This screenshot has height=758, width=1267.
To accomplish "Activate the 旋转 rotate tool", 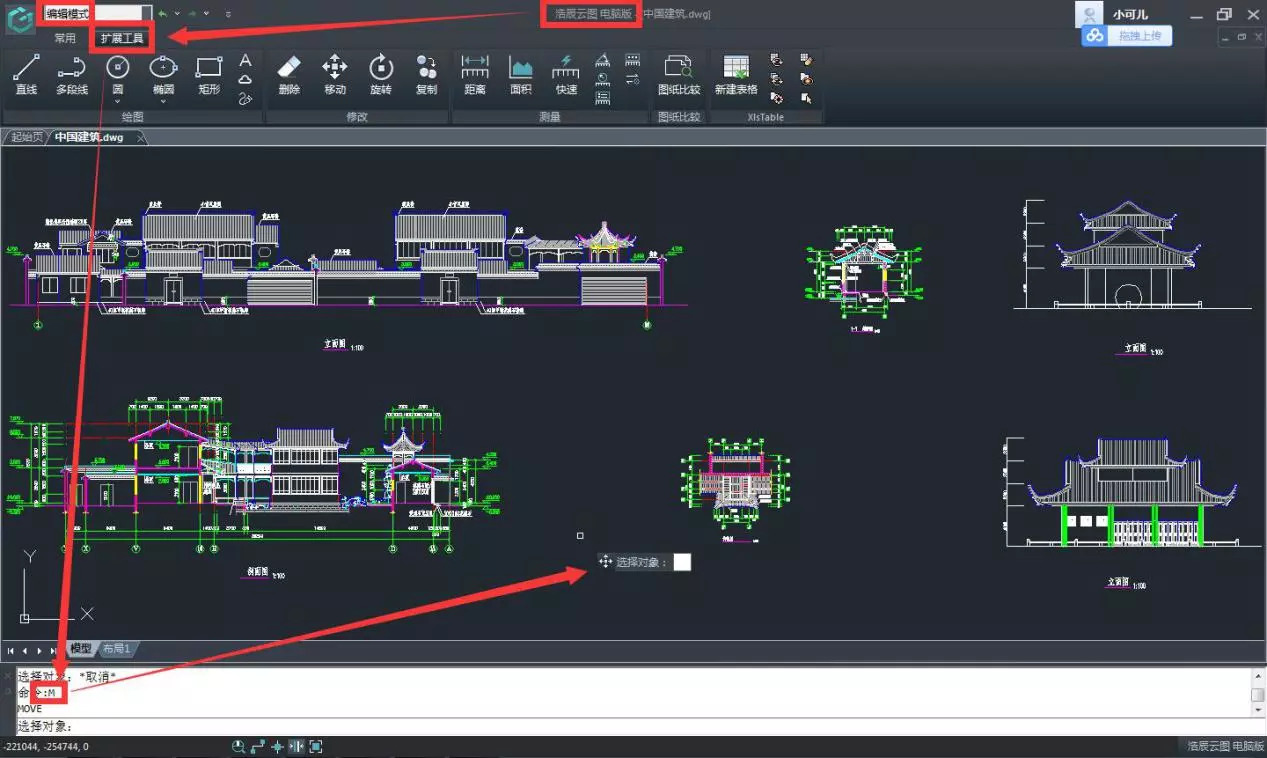I will coord(380,74).
